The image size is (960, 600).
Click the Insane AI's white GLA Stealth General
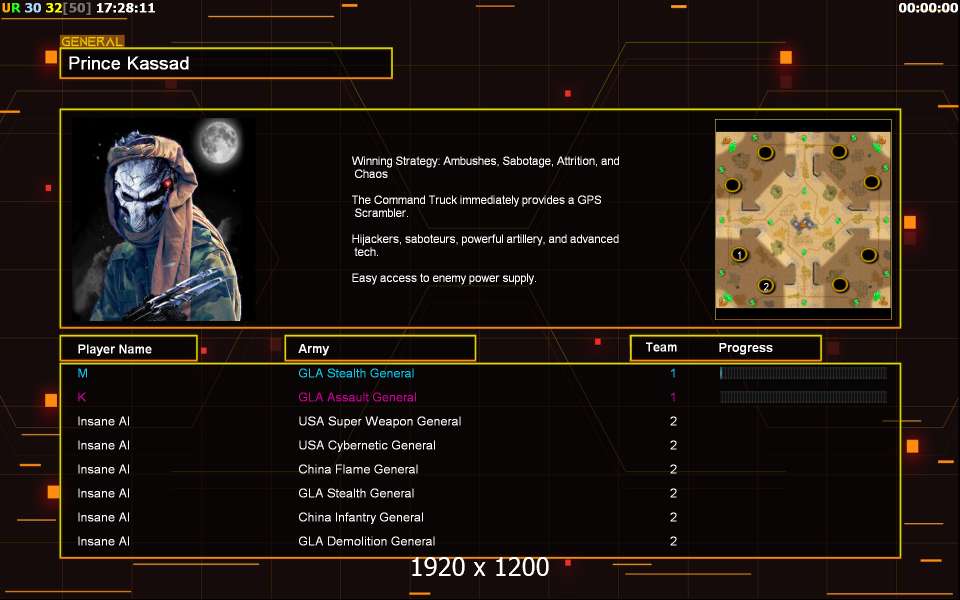356,493
